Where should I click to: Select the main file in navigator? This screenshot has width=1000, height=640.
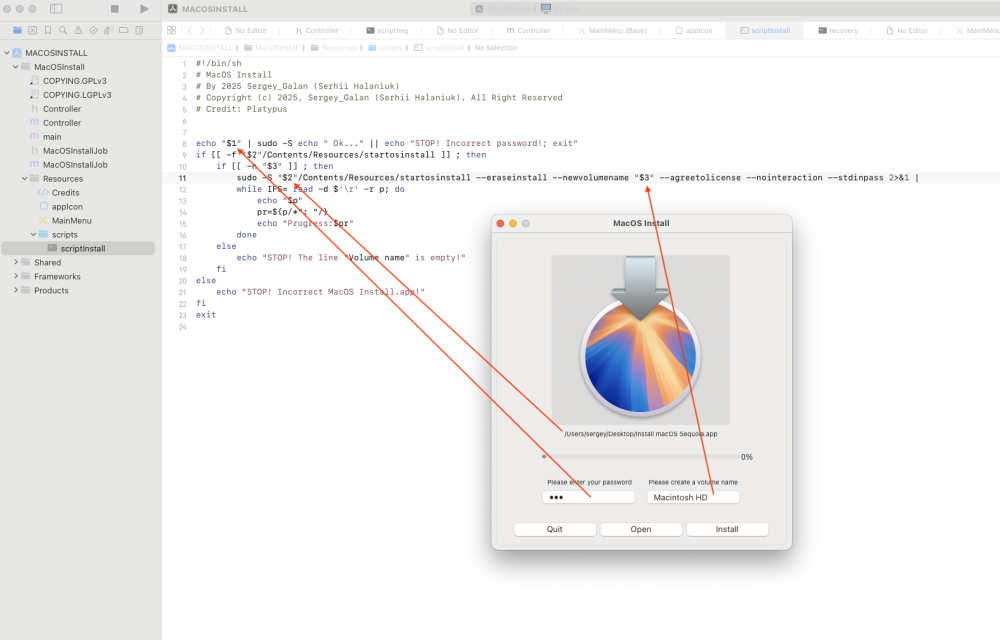pos(52,137)
